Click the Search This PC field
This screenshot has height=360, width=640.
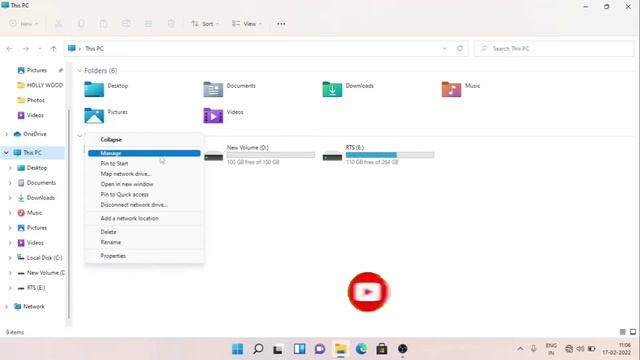tap(554, 49)
